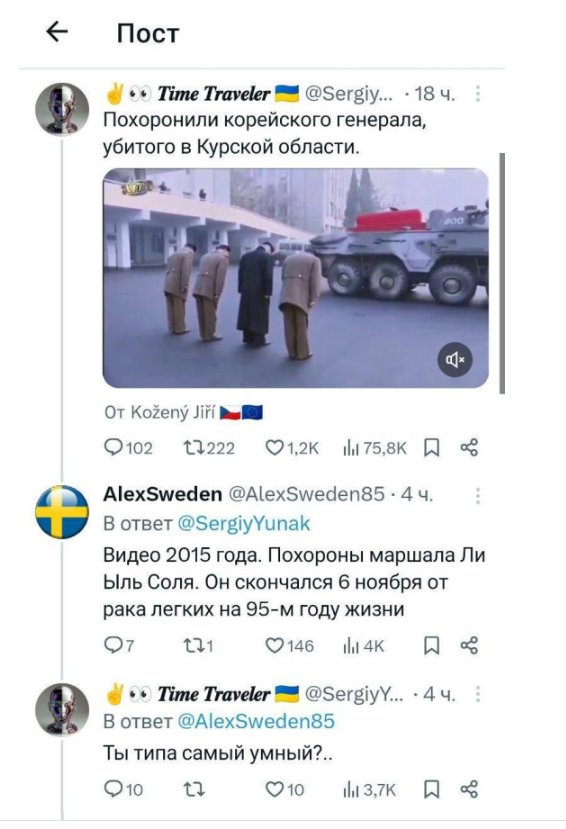Open more options menu on the first post
The width and height of the screenshot is (566, 829).
pyautogui.click(x=478, y=94)
